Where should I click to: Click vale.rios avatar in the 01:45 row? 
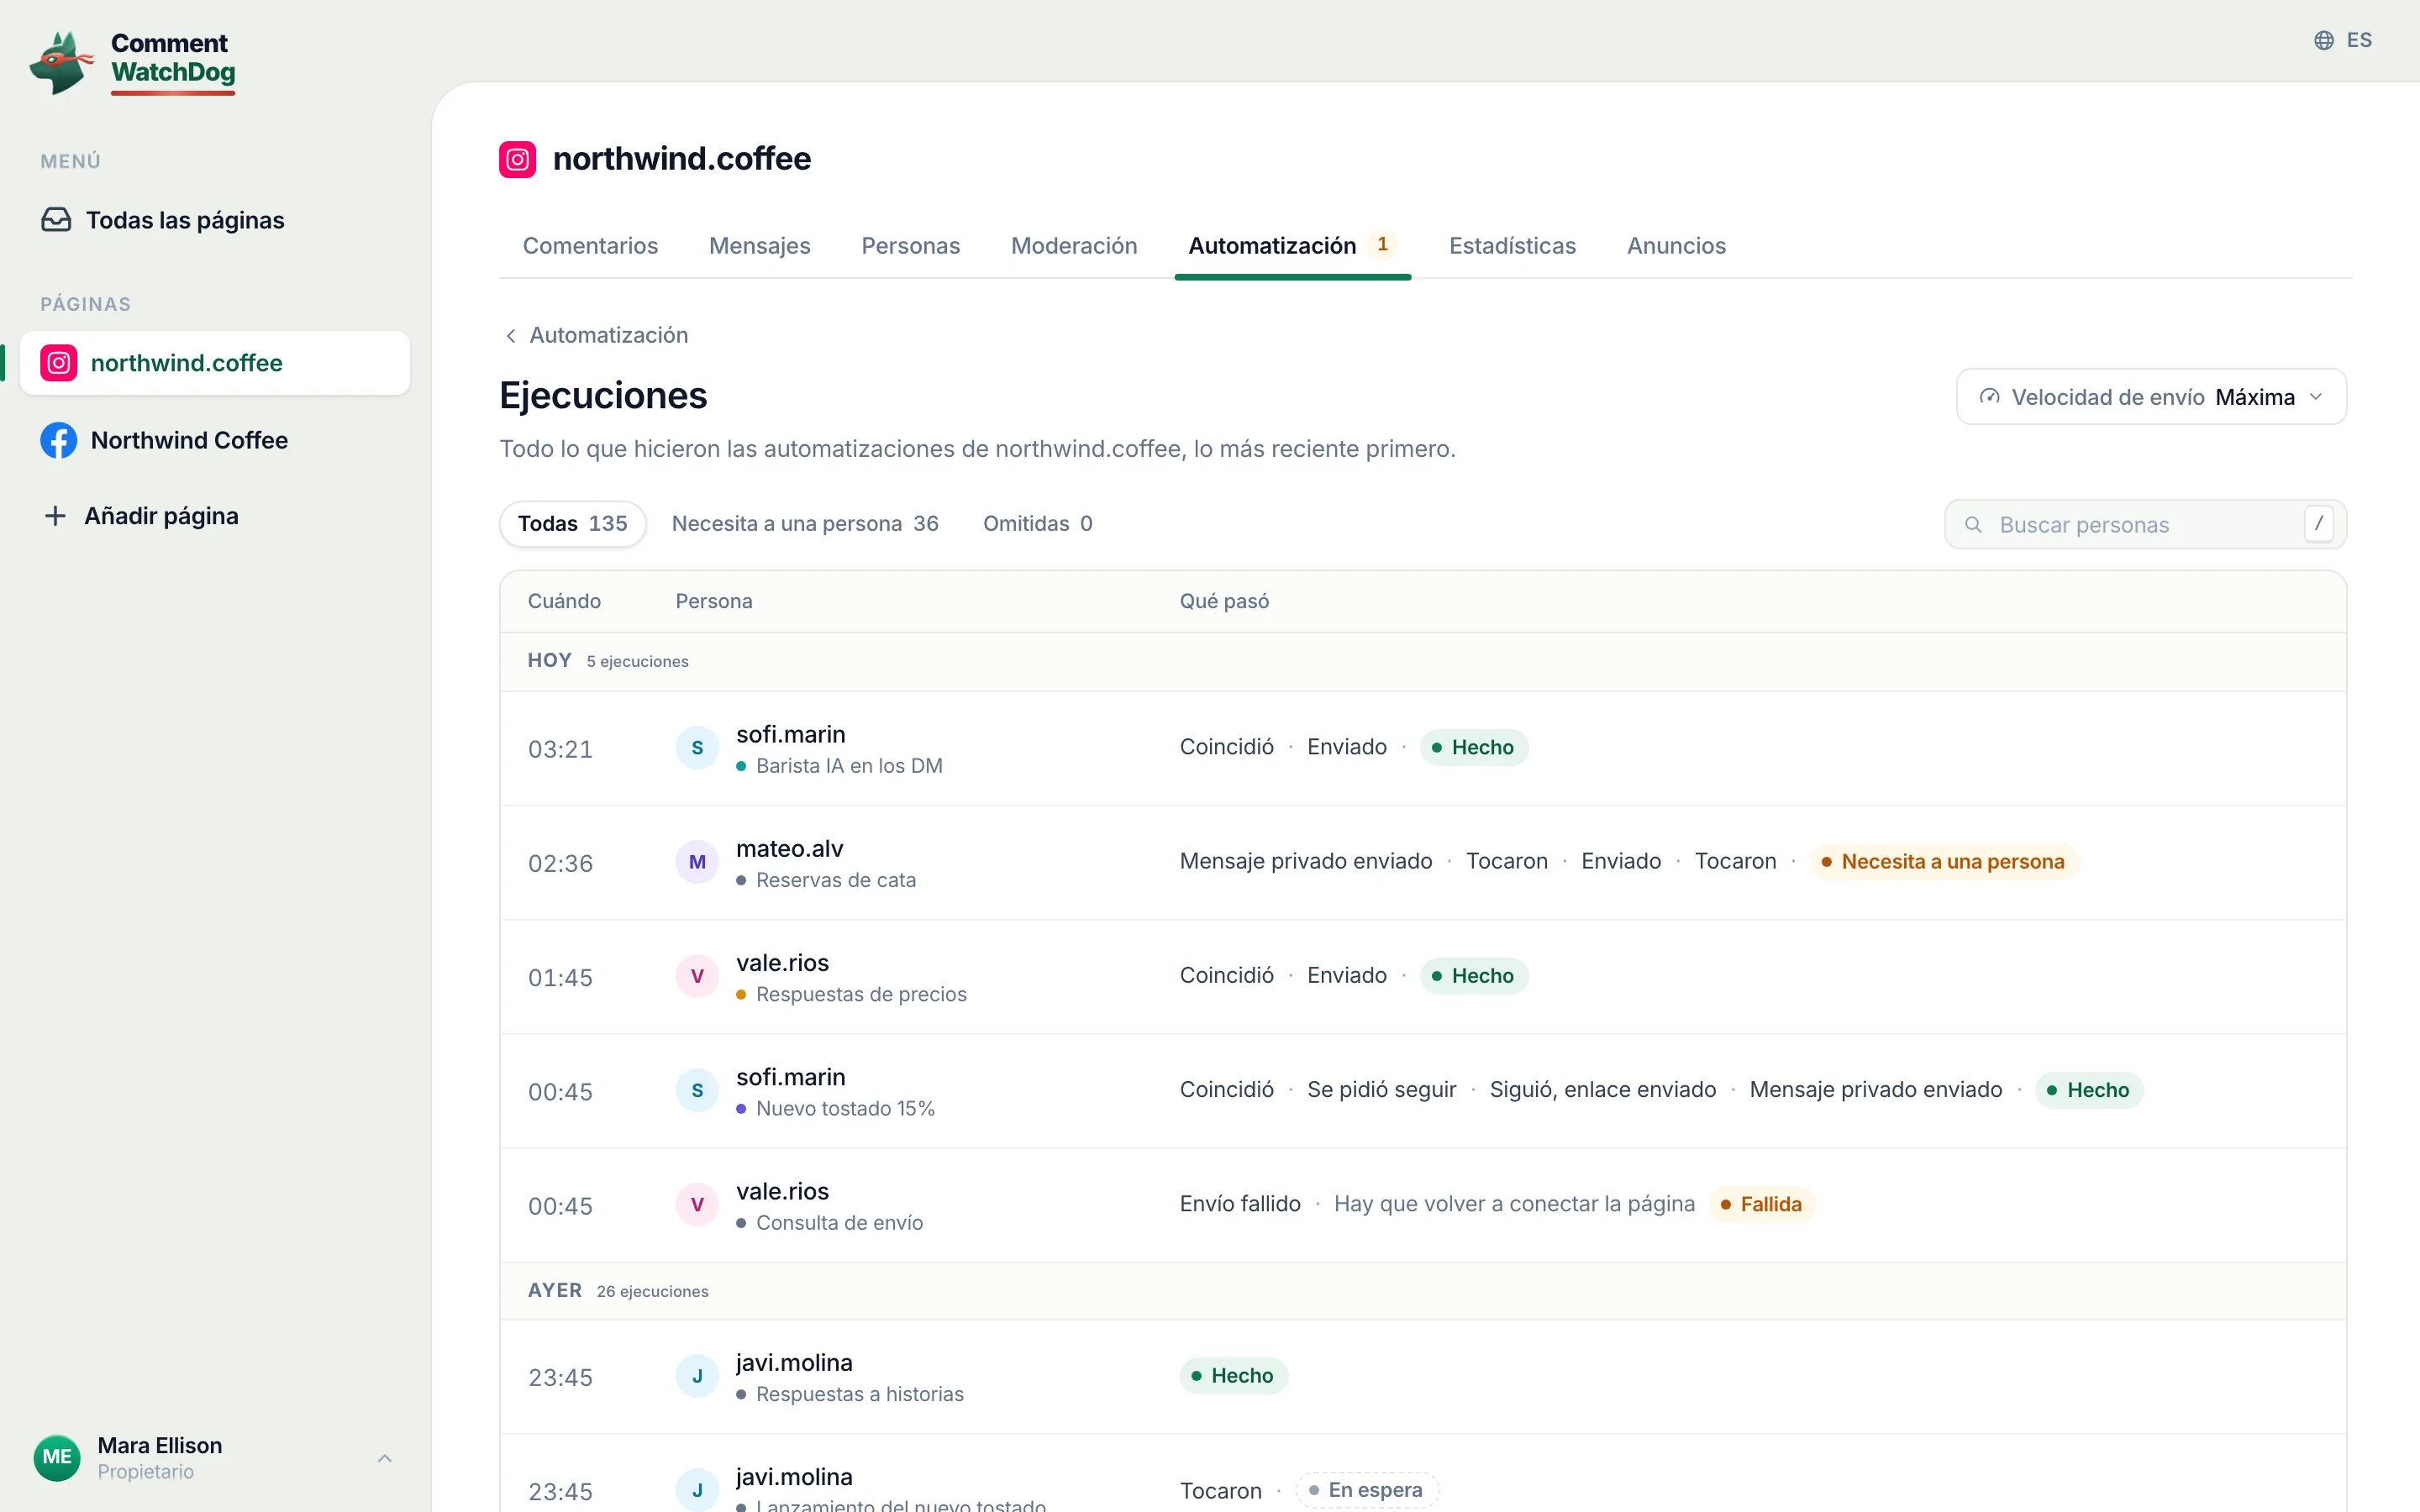tap(697, 976)
